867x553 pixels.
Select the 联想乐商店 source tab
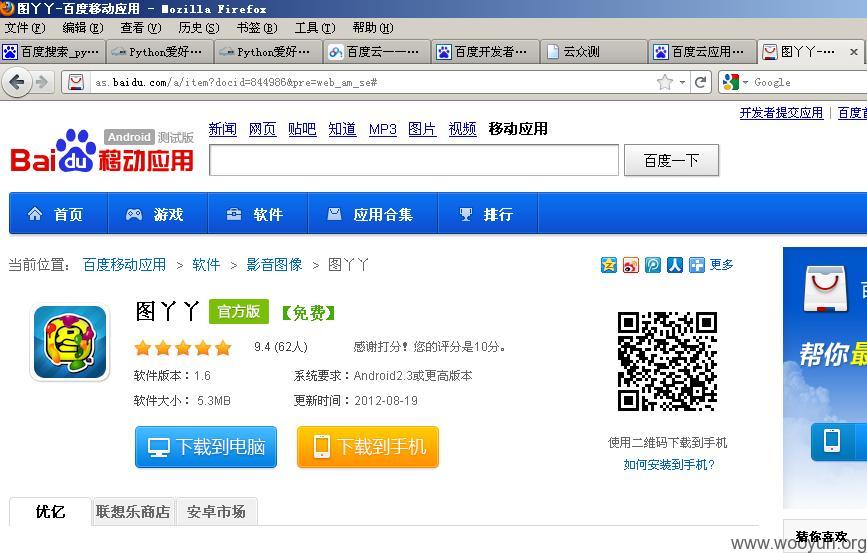tap(133, 512)
